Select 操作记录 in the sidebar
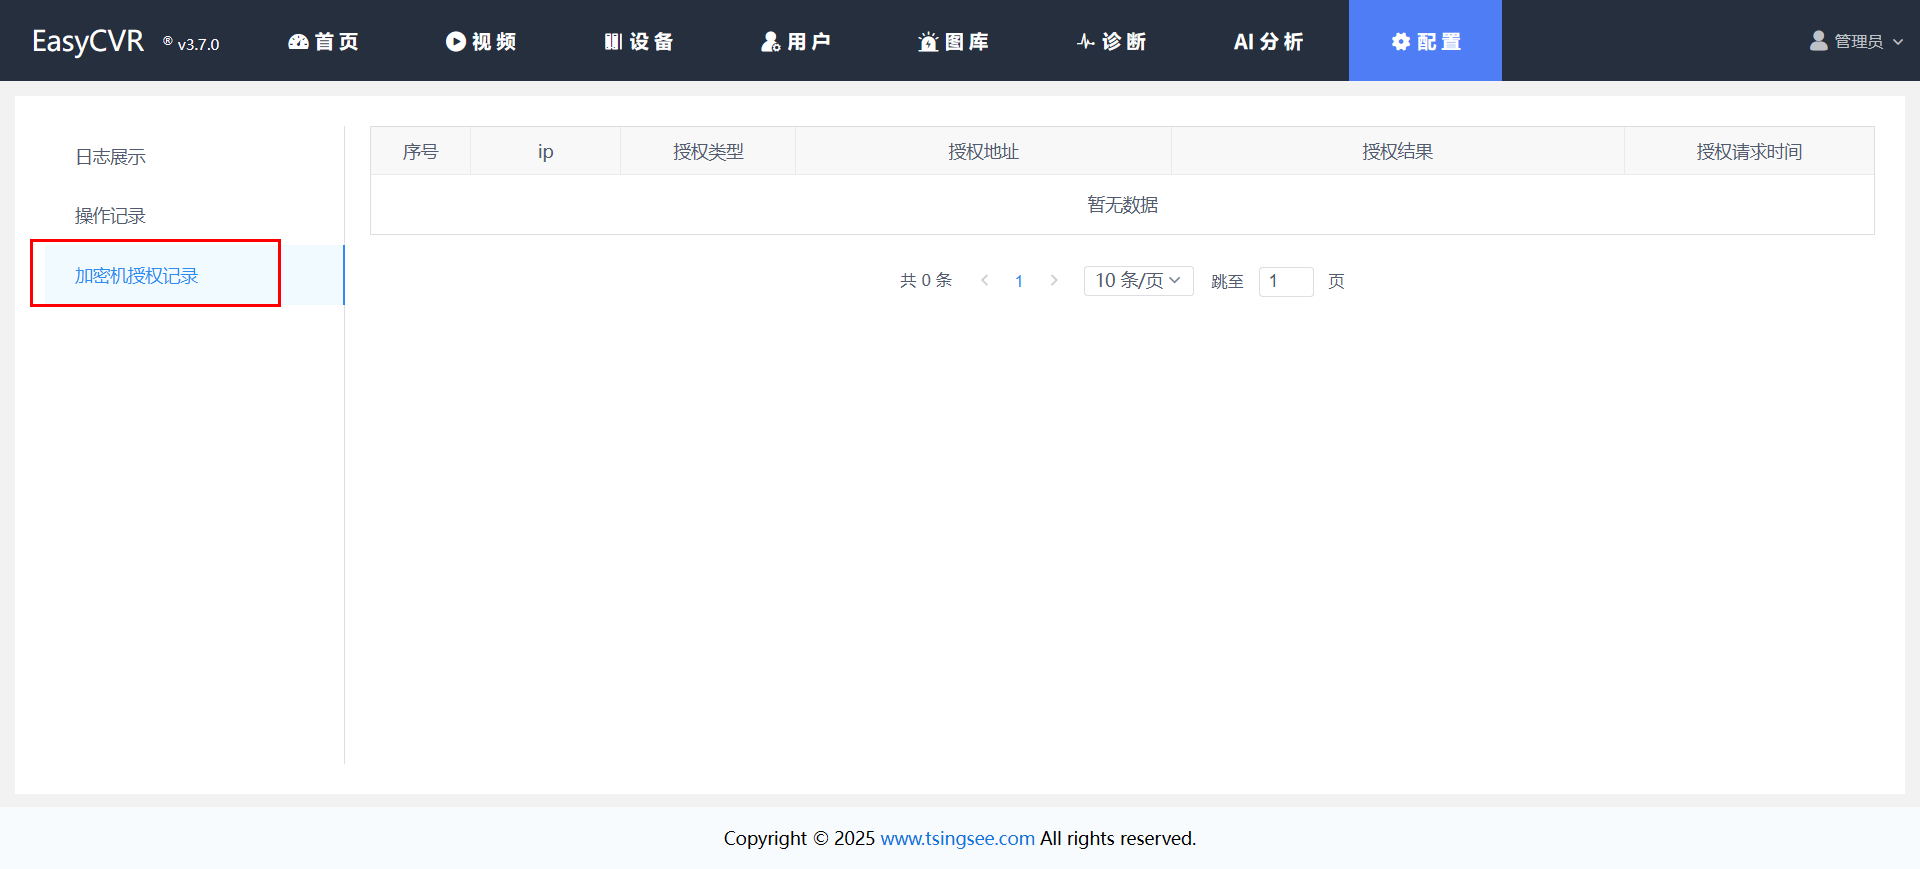The width and height of the screenshot is (1920, 869). pyautogui.click(x=111, y=216)
